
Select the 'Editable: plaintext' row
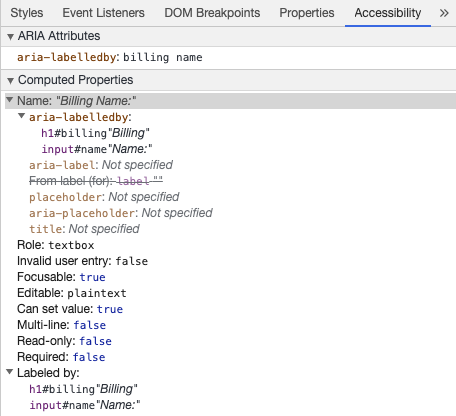tap(72, 293)
